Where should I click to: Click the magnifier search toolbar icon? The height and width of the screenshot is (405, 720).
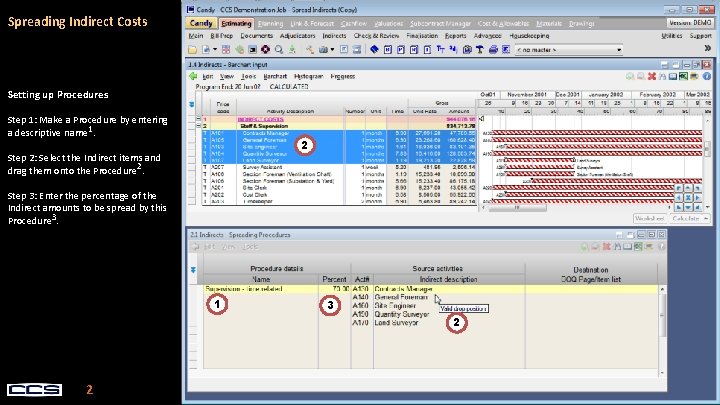(x=279, y=50)
